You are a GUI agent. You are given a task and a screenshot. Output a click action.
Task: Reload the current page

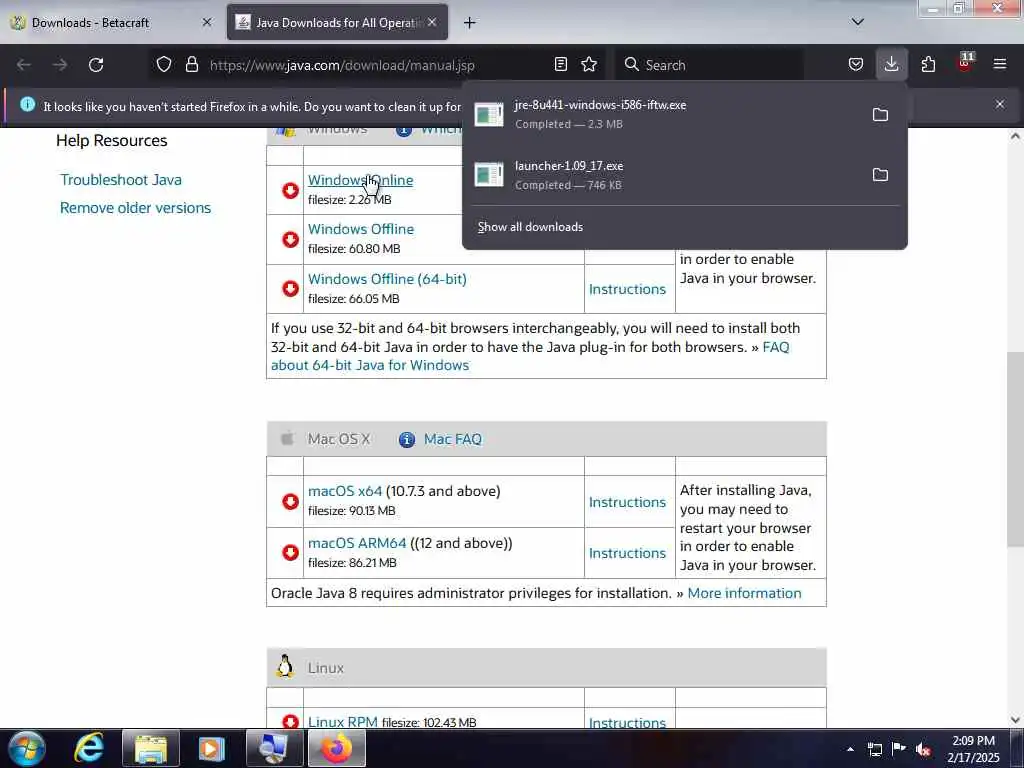(x=96, y=65)
